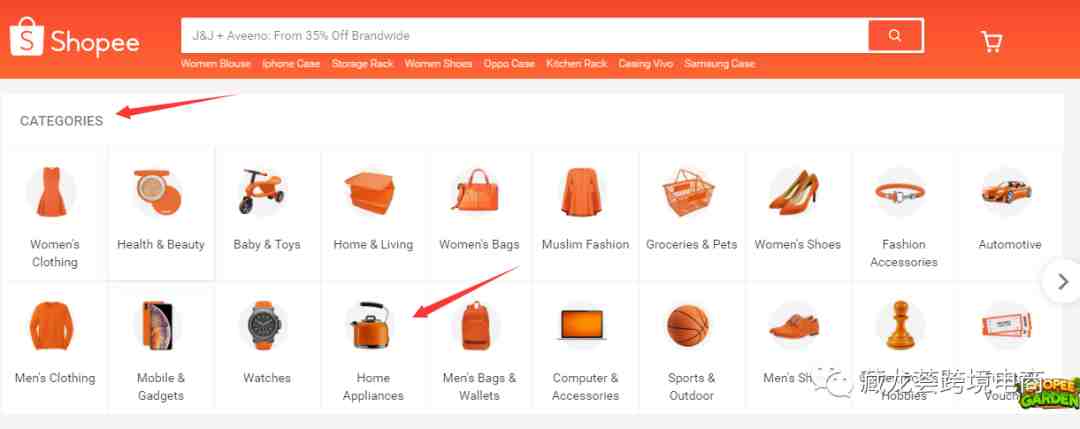Select the Health & Beauty compact icon
The width and height of the screenshot is (1080, 429).
pos(158,192)
